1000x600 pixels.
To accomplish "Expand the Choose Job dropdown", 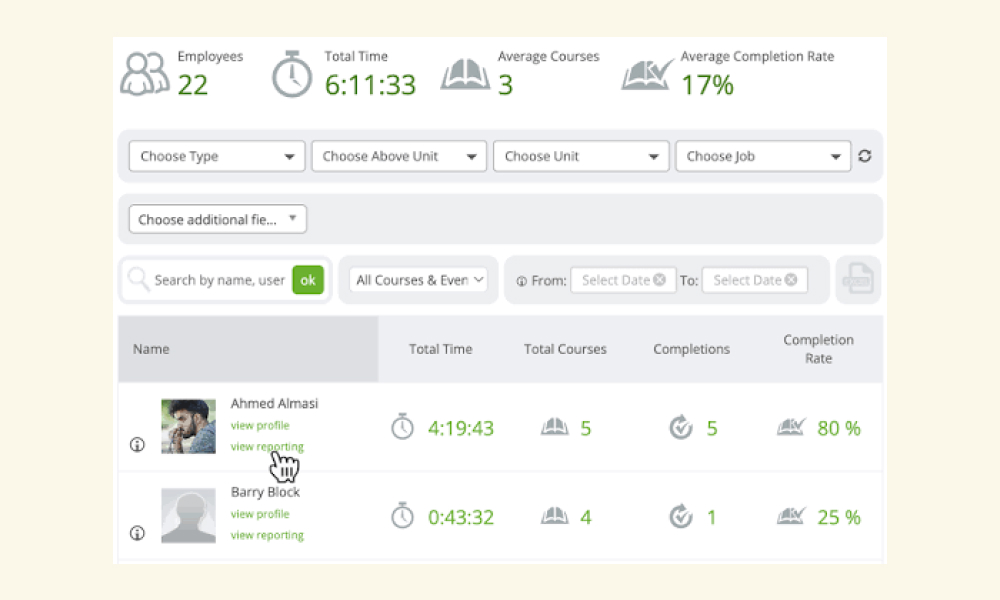I will [x=763, y=156].
